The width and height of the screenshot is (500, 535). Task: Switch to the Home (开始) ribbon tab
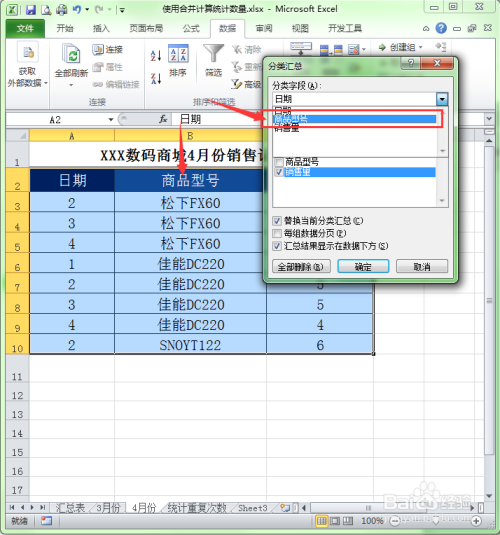coord(65,29)
